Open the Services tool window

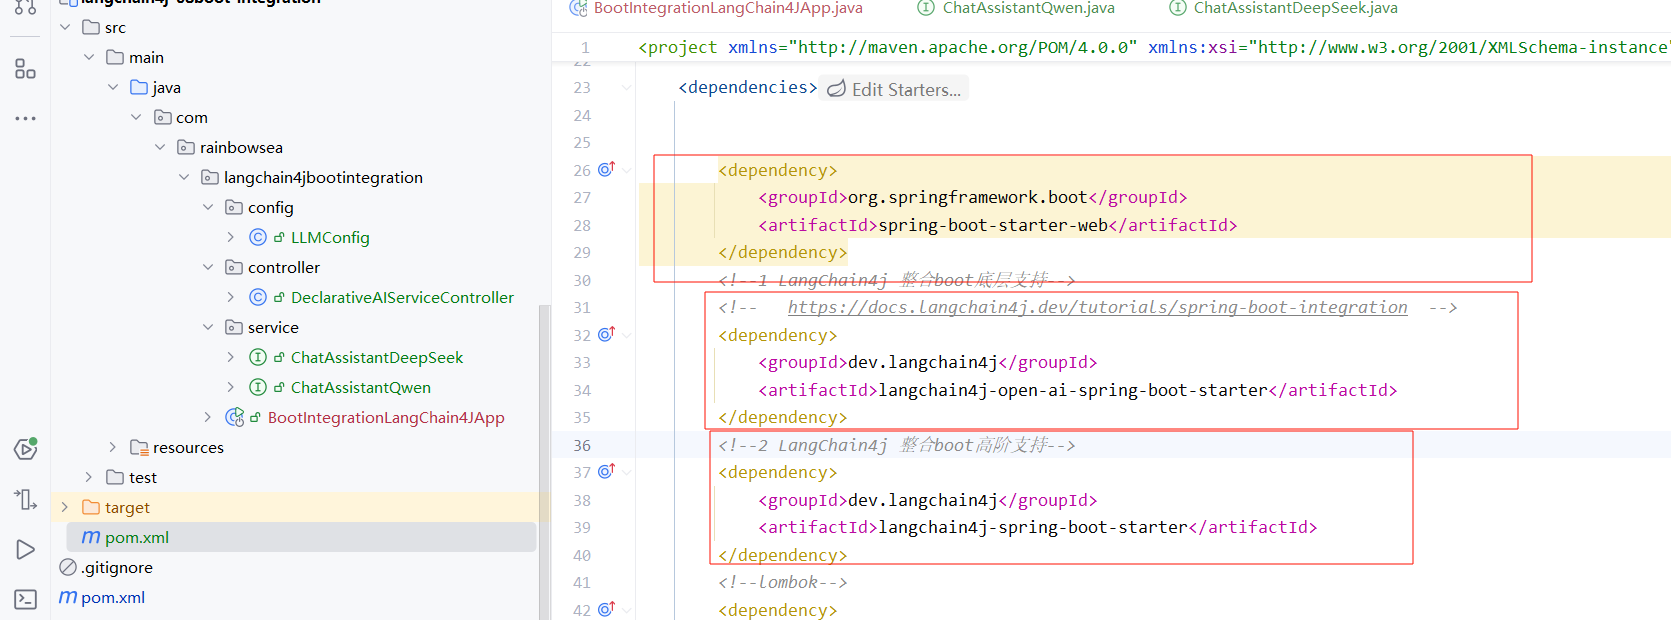coord(25,449)
